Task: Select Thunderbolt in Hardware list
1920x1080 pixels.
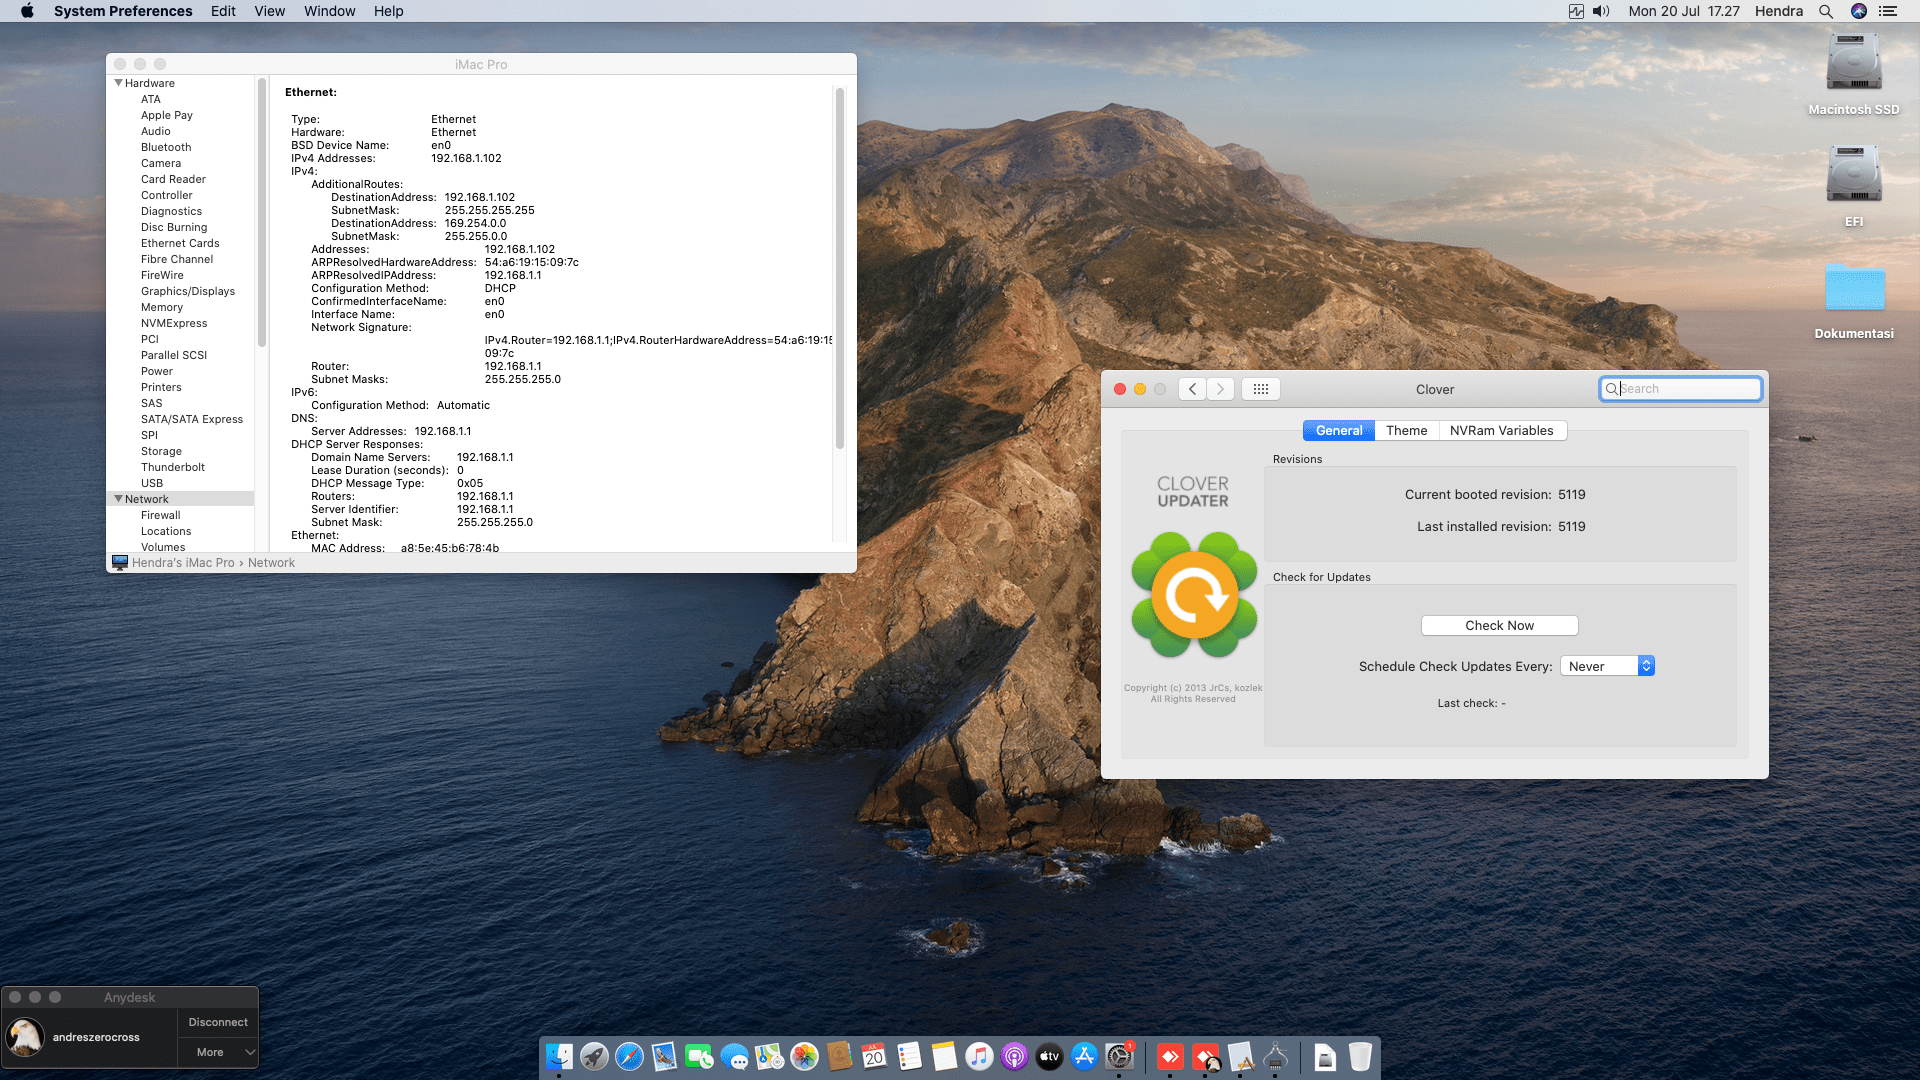Action: (173, 467)
